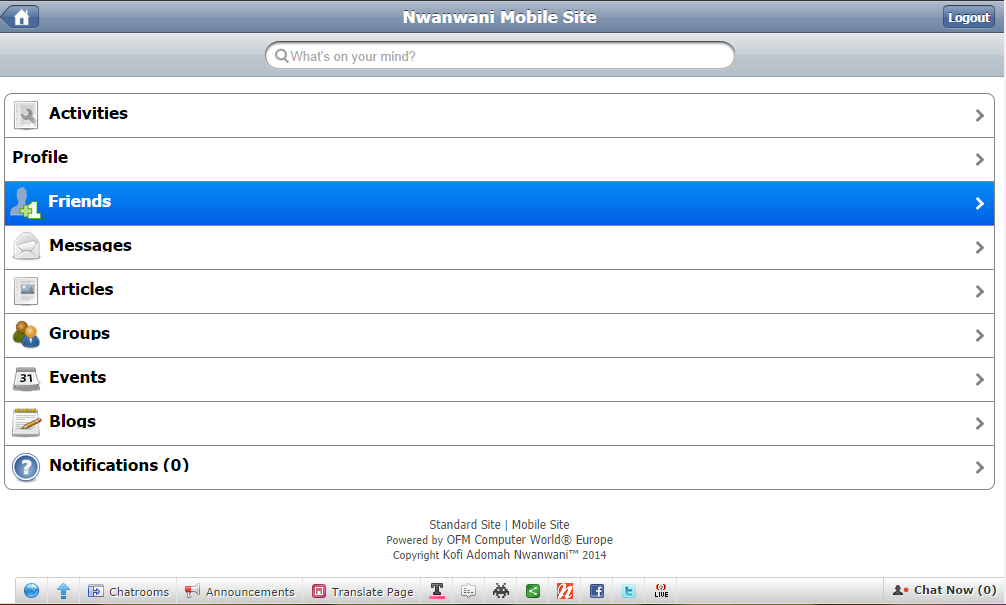Open Announcements from the bottom bar

(239, 592)
